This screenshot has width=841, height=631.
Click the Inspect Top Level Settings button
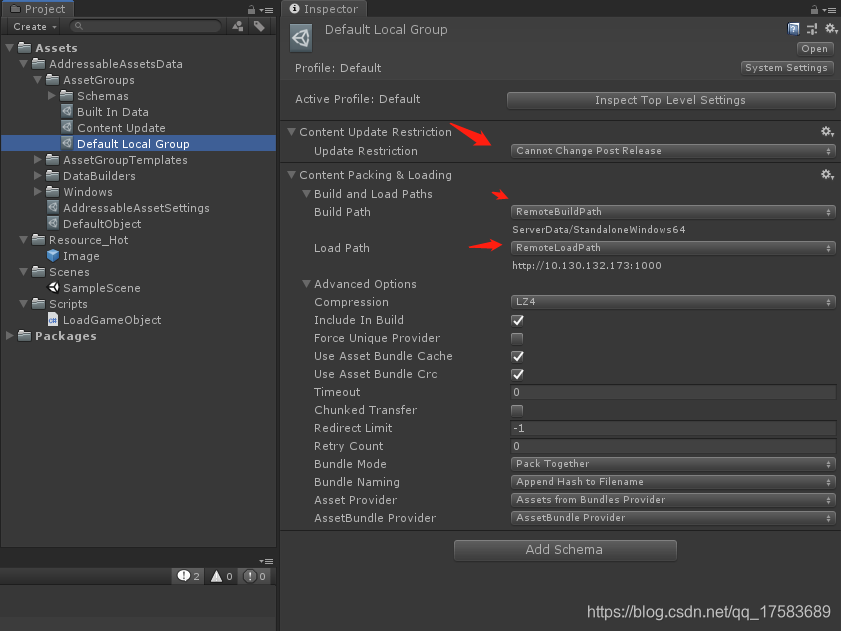pos(671,100)
